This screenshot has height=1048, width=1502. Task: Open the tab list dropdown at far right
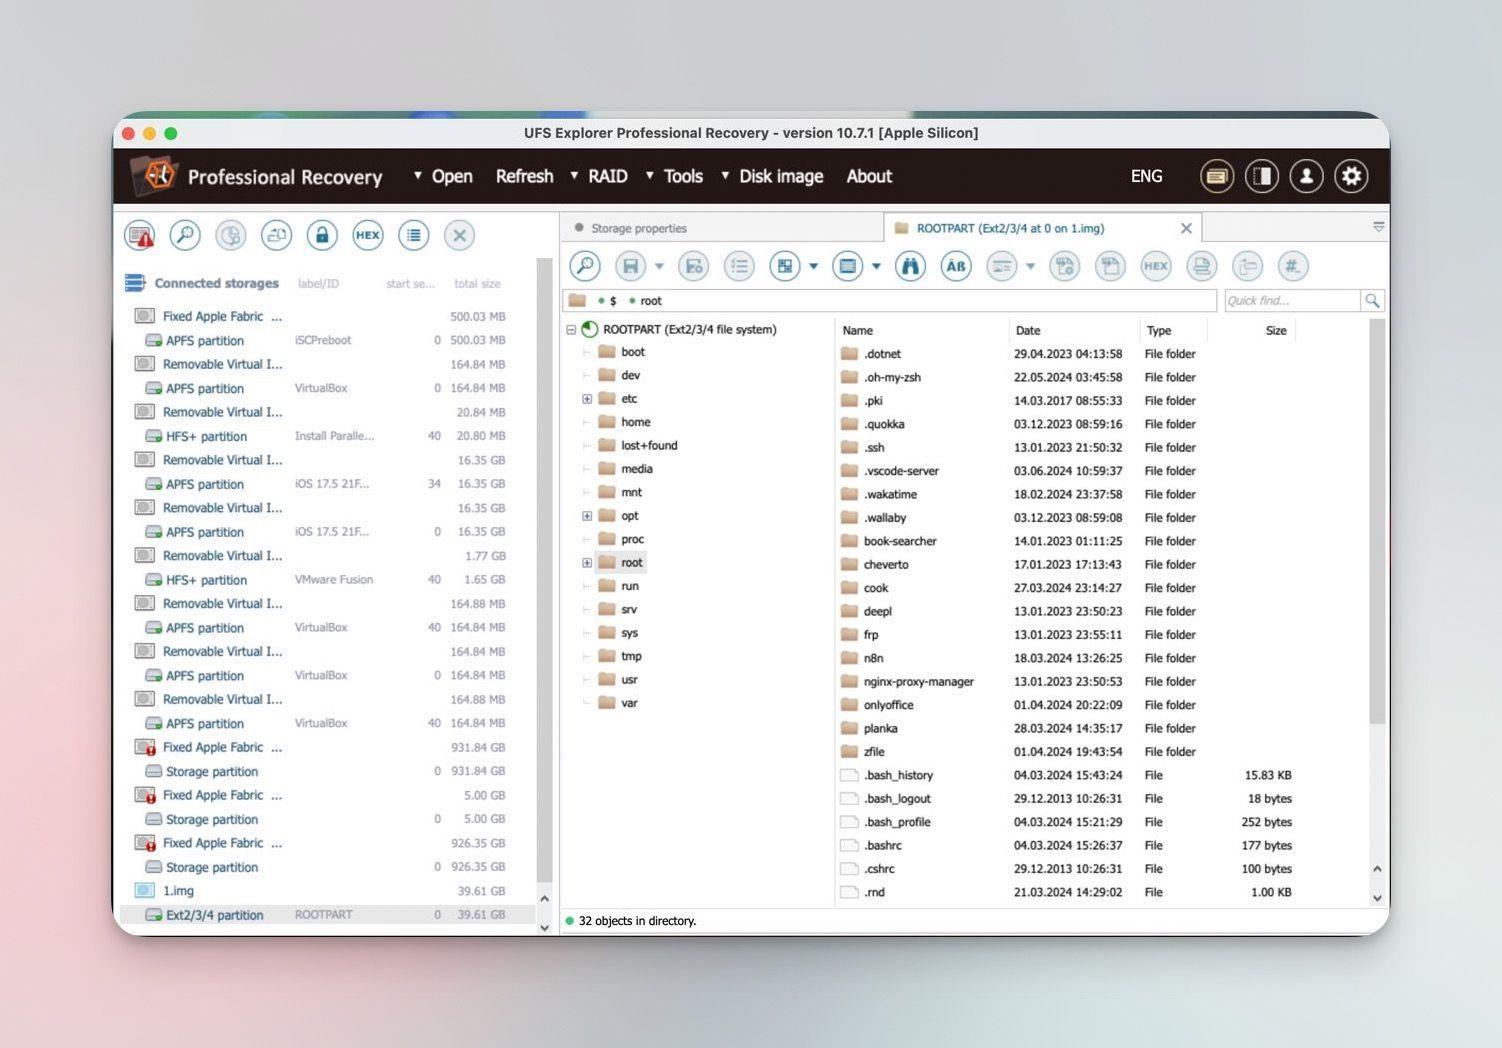(1378, 227)
